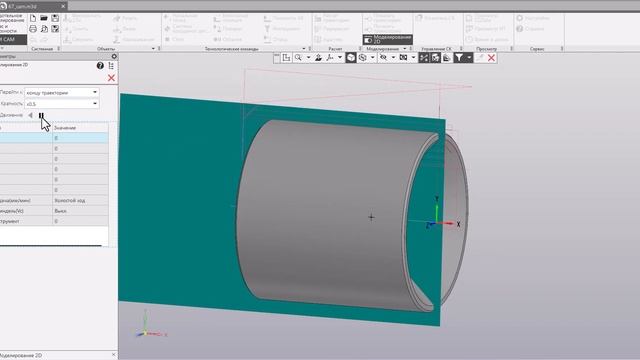Toggle first dark highlighted icon in view toolbar
Image resolution: width=640 pixels, height=360 pixels.
point(424,58)
